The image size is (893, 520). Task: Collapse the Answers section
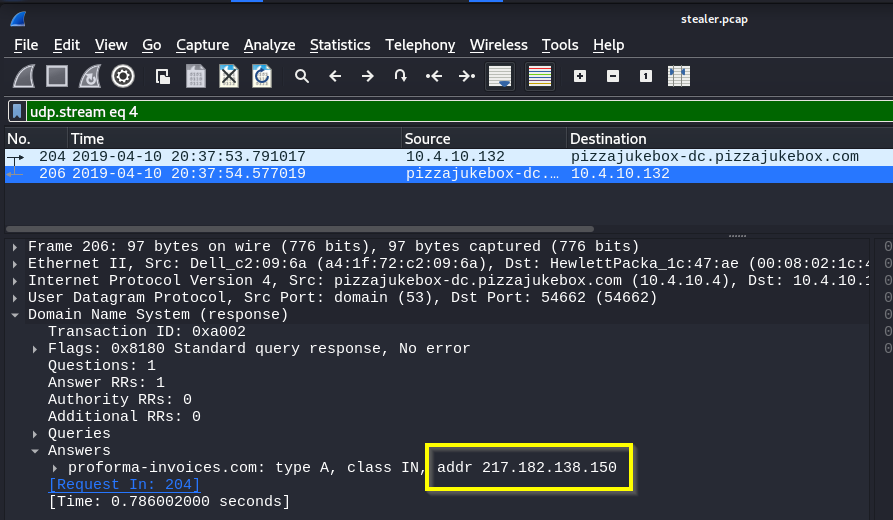coord(36,451)
